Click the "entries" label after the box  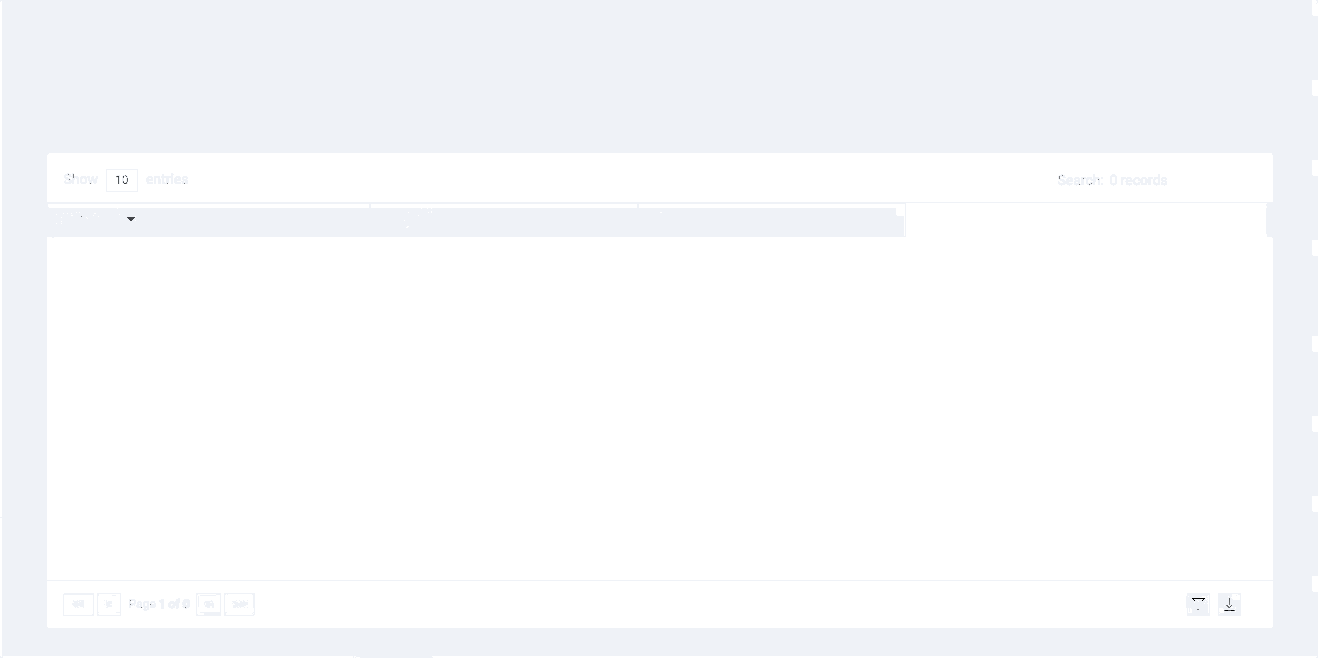point(167,180)
